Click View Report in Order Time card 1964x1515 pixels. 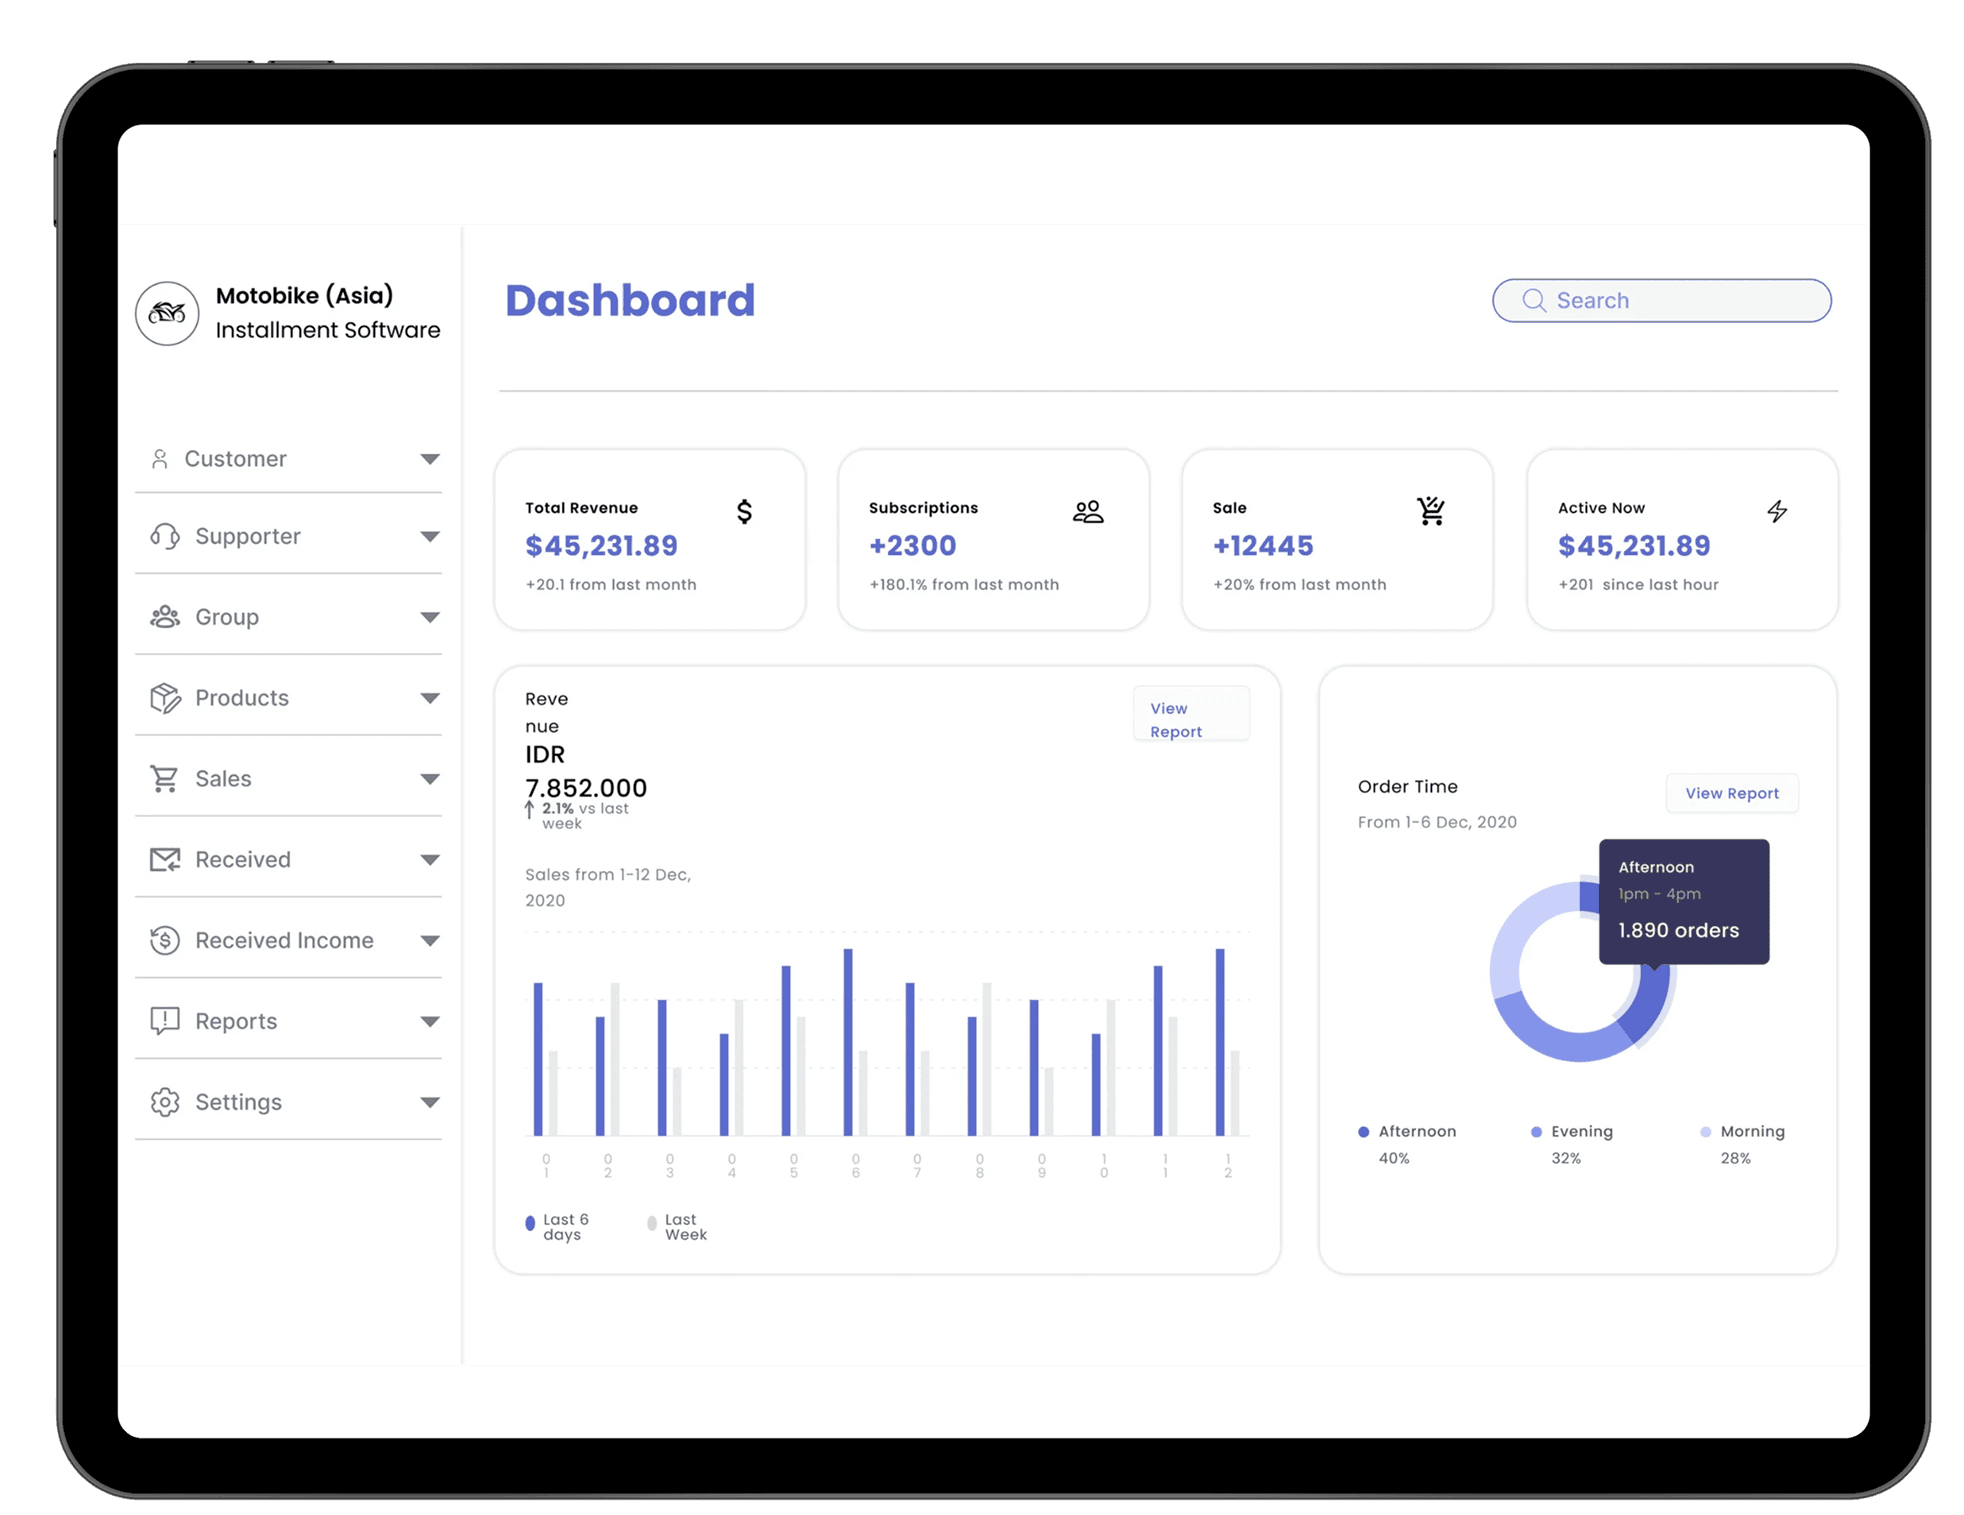click(1731, 793)
